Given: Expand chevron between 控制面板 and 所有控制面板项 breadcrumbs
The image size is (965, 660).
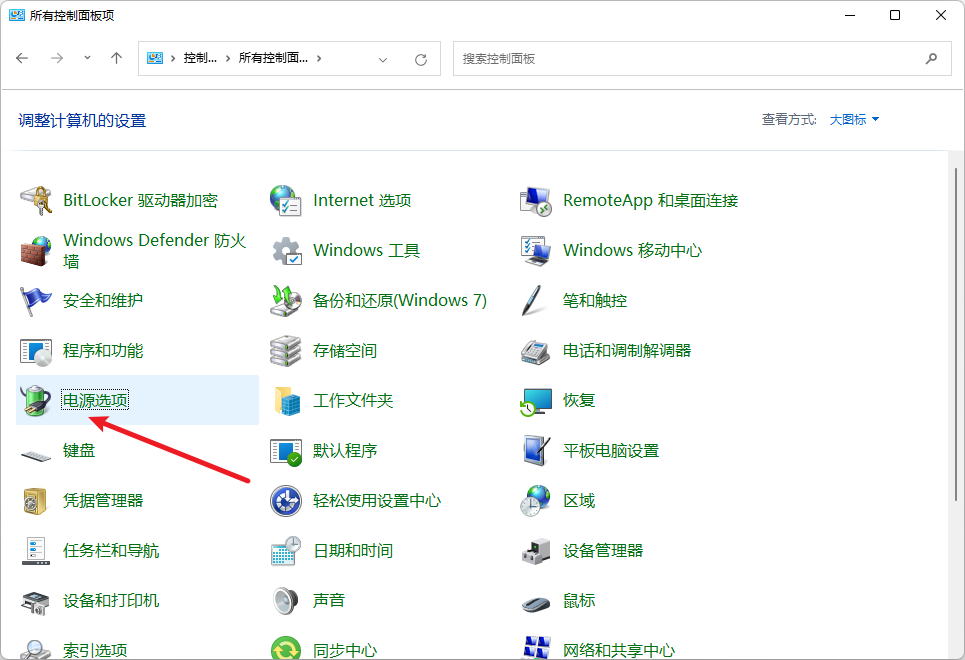Looking at the screenshot, I should (x=228, y=58).
